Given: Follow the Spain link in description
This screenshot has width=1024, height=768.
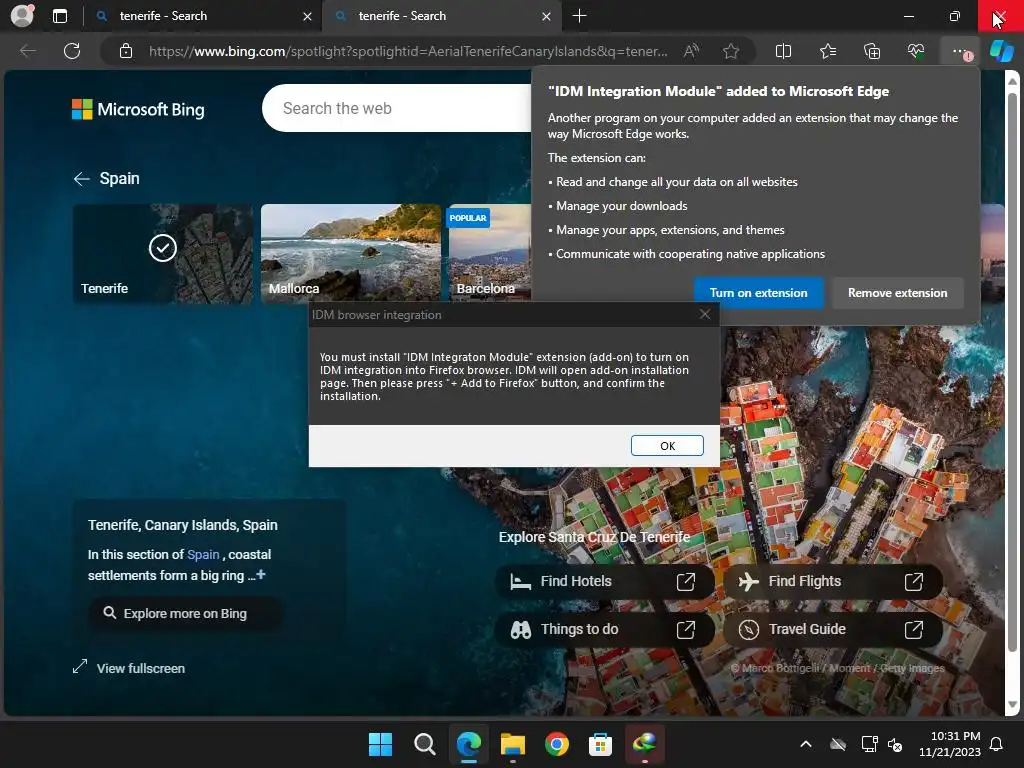Looking at the screenshot, I should [203, 554].
